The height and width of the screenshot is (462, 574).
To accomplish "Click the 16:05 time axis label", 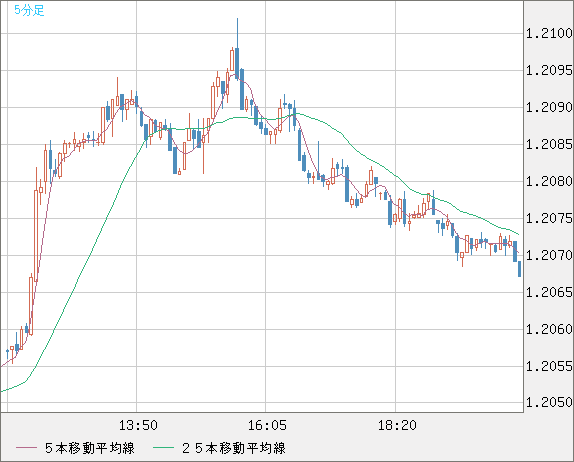I will pyautogui.click(x=267, y=425).
